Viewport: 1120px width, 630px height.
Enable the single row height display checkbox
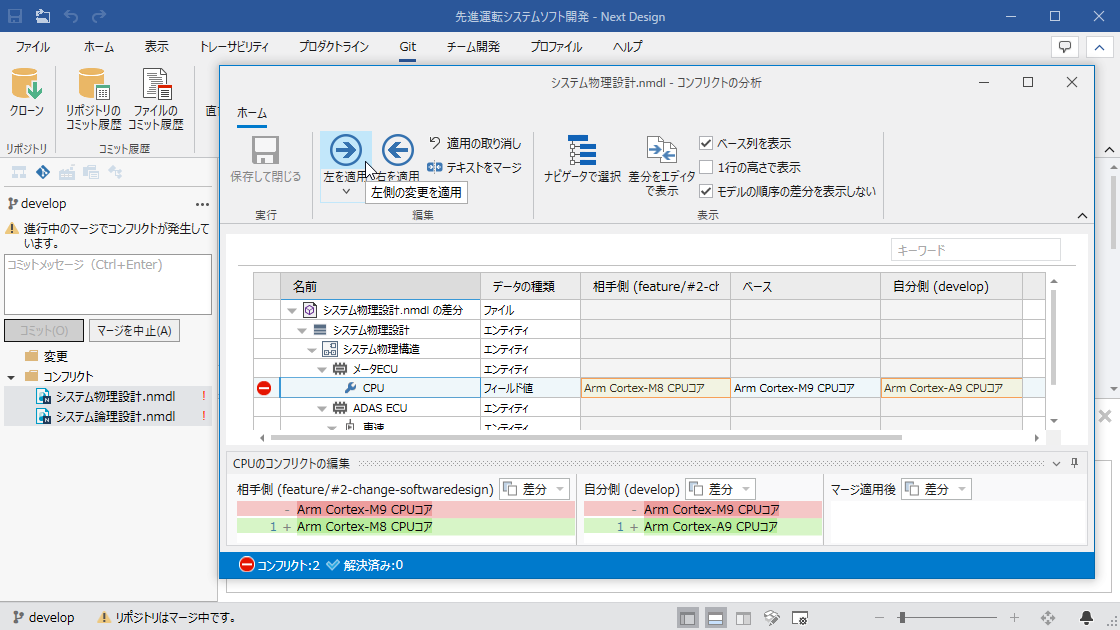point(706,167)
